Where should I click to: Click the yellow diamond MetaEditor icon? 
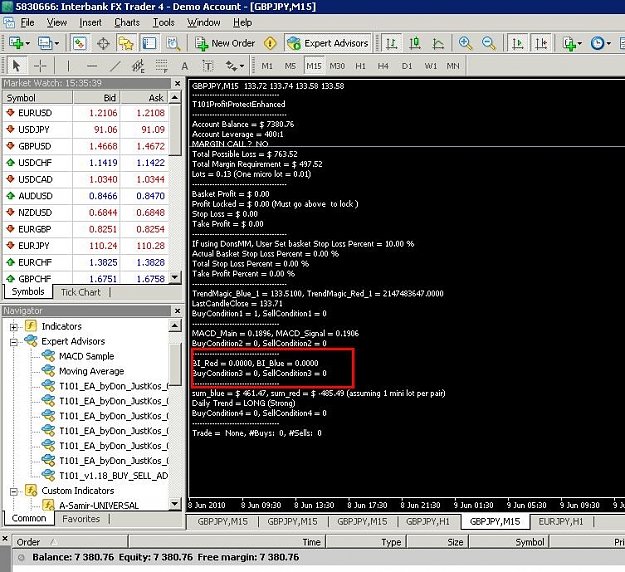pos(270,43)
